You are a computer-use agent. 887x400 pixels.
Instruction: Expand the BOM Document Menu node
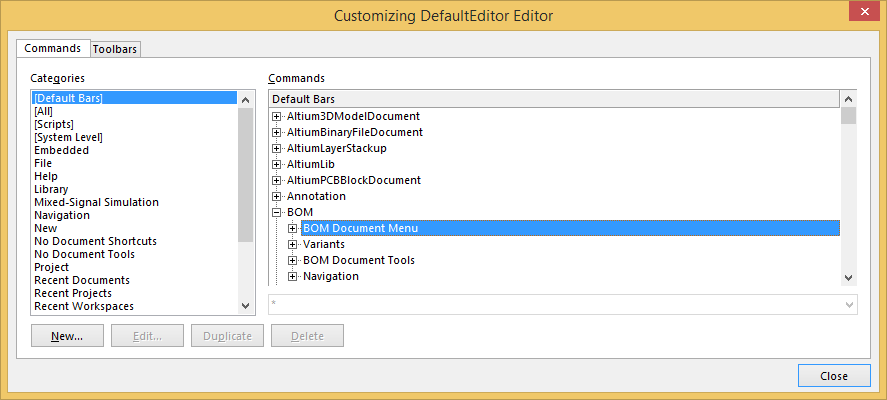[x=293, y=228]
